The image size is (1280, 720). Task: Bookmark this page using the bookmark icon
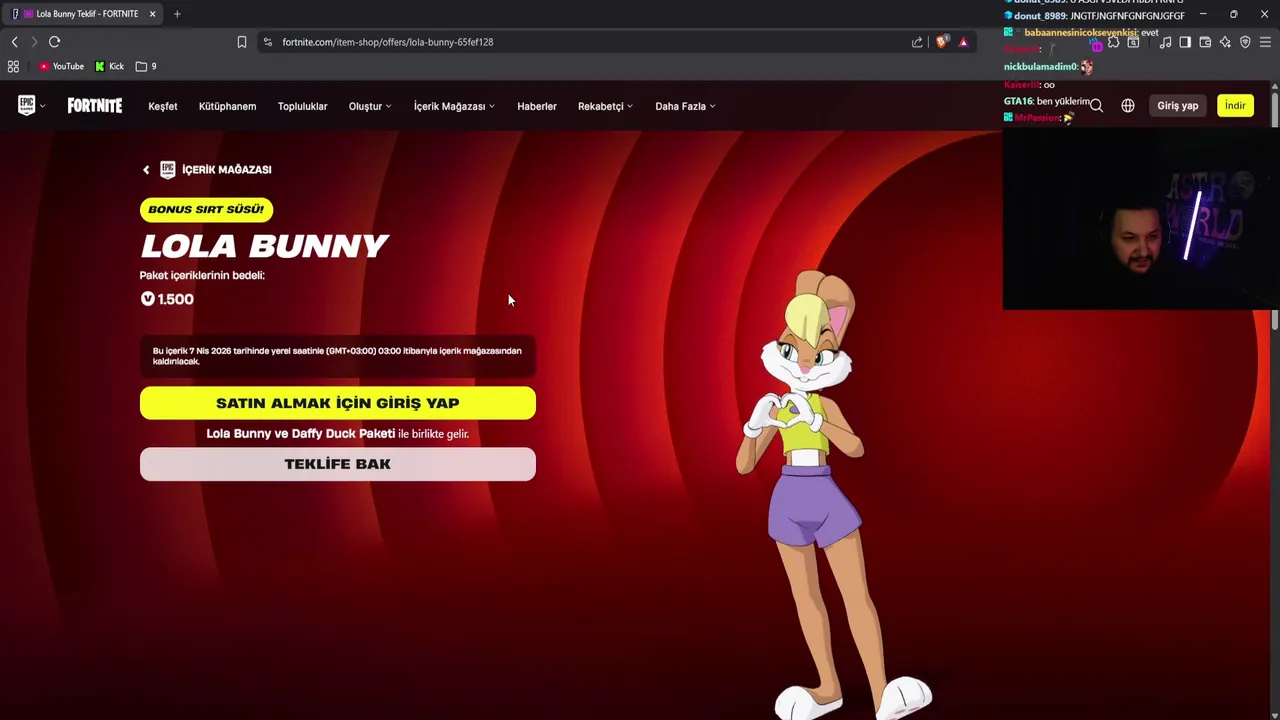click(241, 42)
